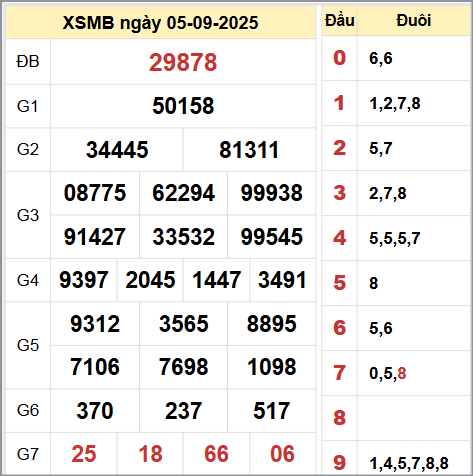473x476 pixels.
Task: Select G3 number 99938
Action: tap(272, 193)
